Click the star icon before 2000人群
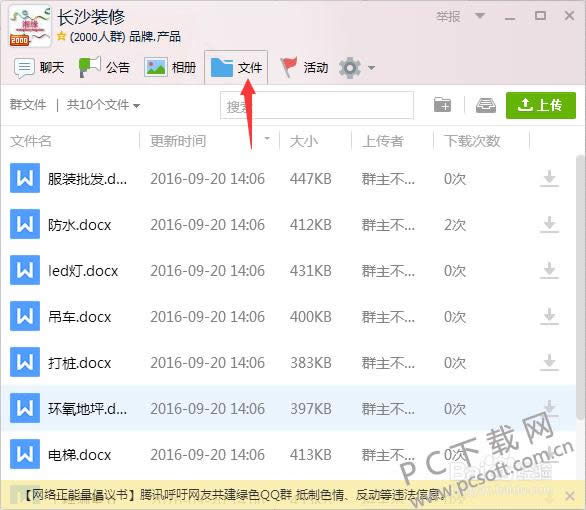The width and height of the screenshot is (586, 510). [61, 36]
